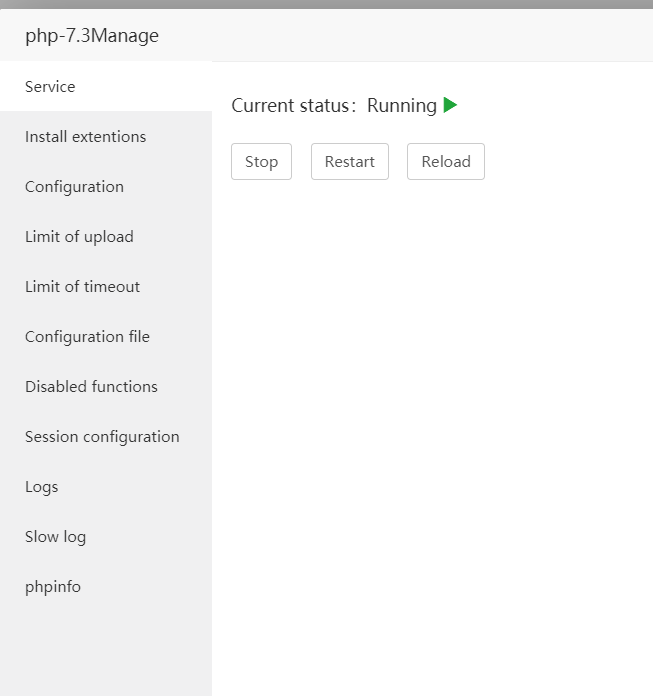This screenshot has width=653, height=696.
Task: Click the Running status text
Action: [401, 106]
